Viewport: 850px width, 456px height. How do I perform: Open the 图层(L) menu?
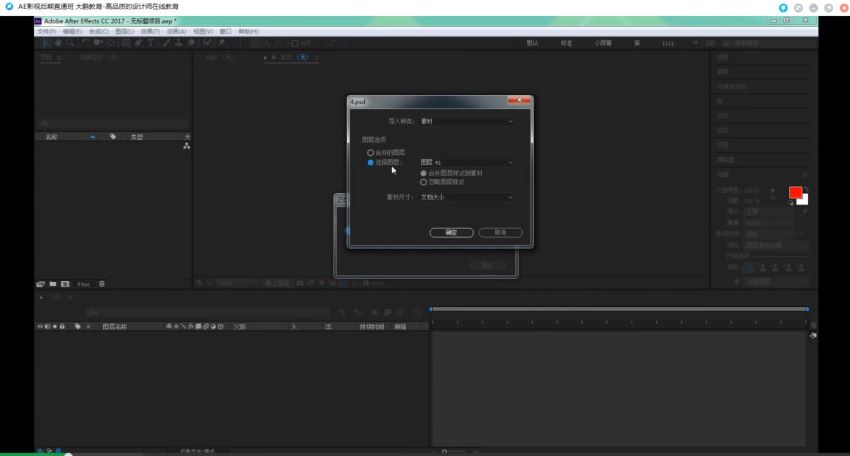[124, 31]
